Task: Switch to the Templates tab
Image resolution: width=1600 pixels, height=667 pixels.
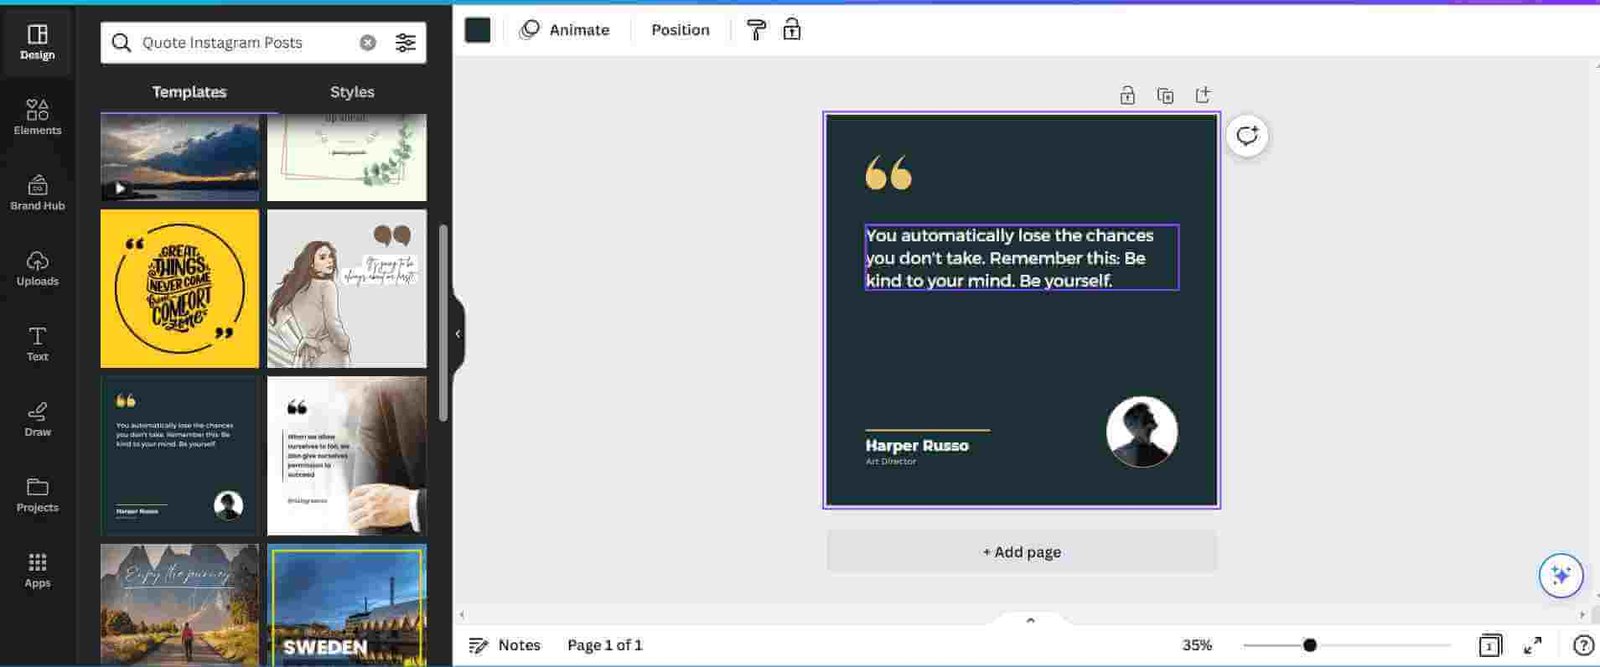Action: click(x=189, y=92)
